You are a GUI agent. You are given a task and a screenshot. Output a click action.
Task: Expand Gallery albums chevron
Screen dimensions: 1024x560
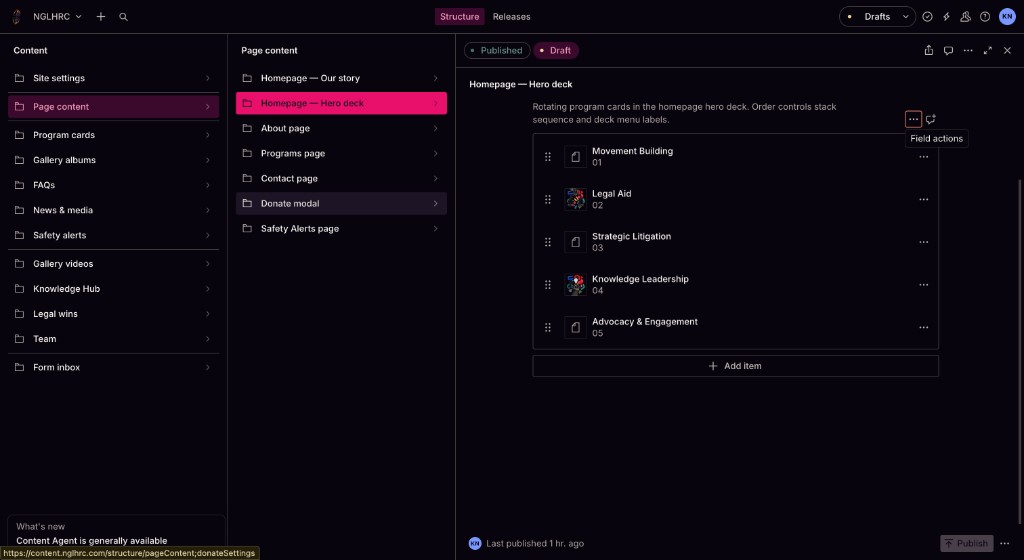click(208, 160)
